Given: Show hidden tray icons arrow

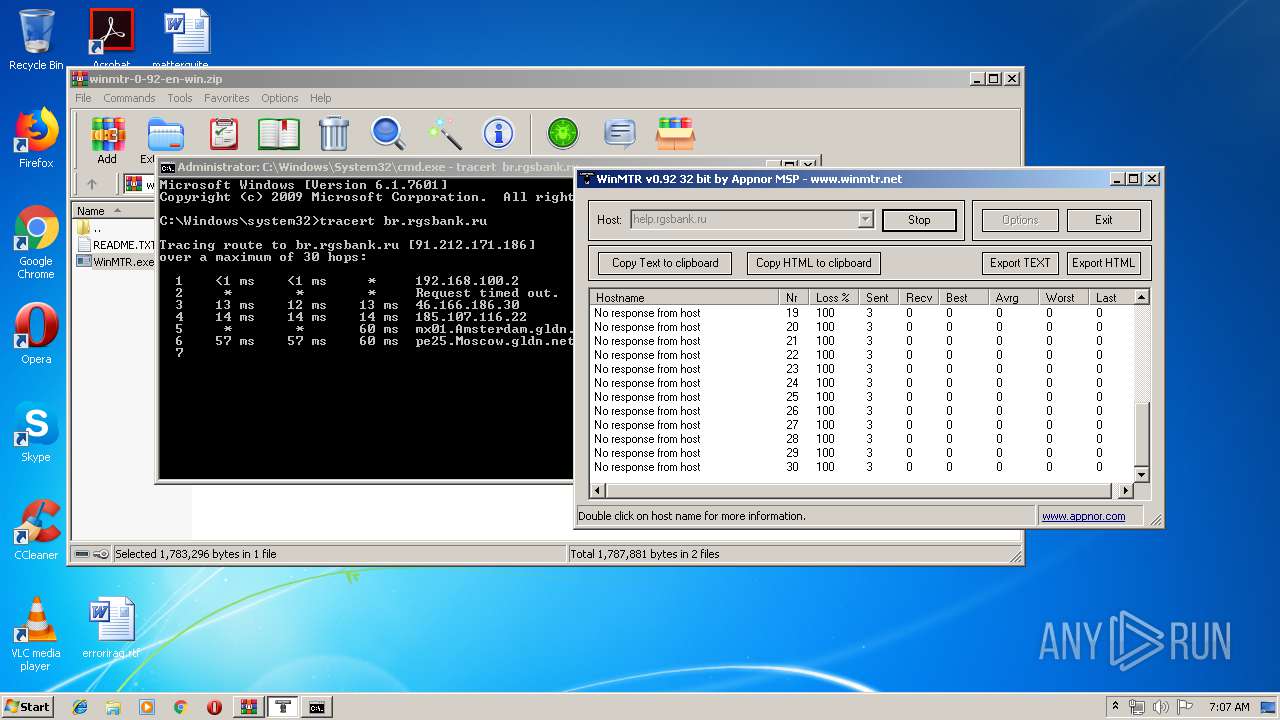Looking at the screenshot, I should 1115,707.
